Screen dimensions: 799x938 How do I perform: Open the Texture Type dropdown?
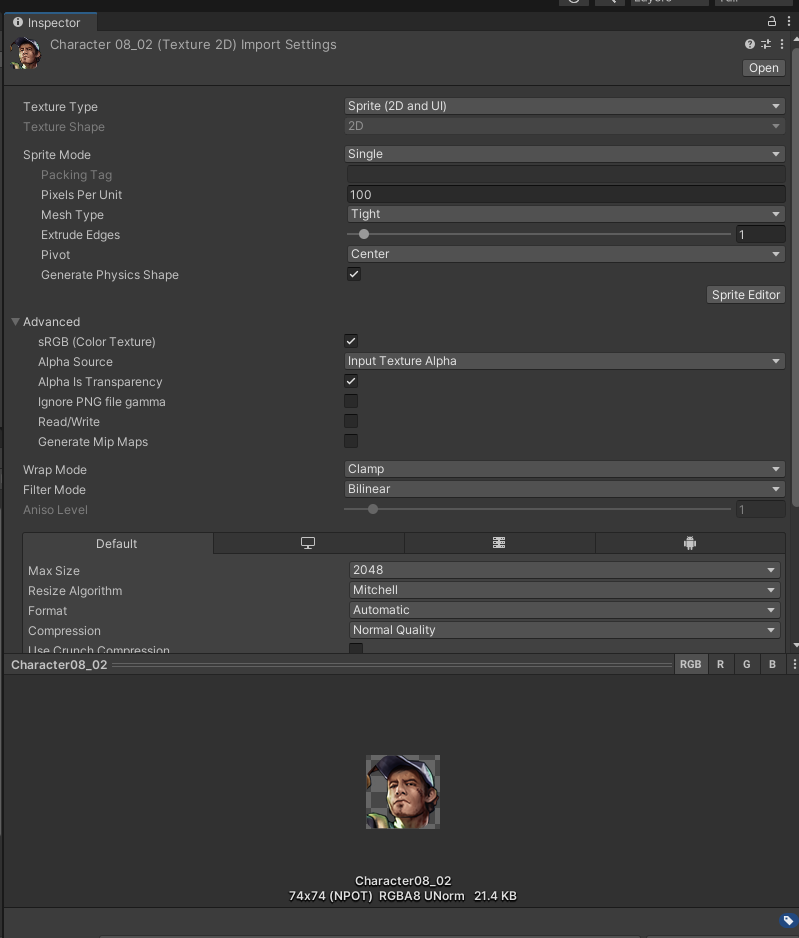click(564, 106)
